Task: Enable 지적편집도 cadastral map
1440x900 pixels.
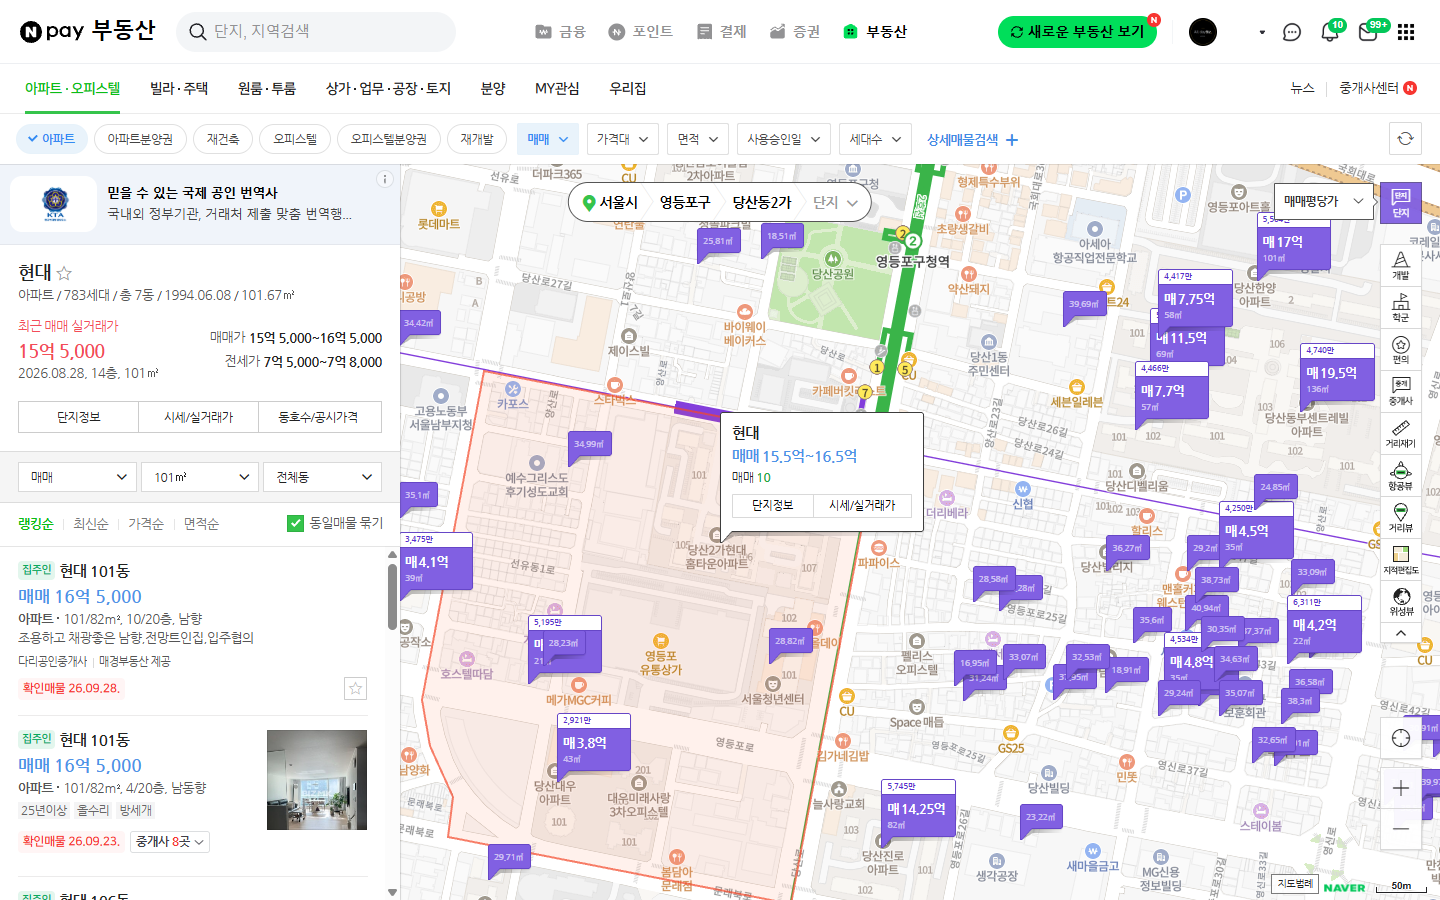Action: click(1400, 561)
